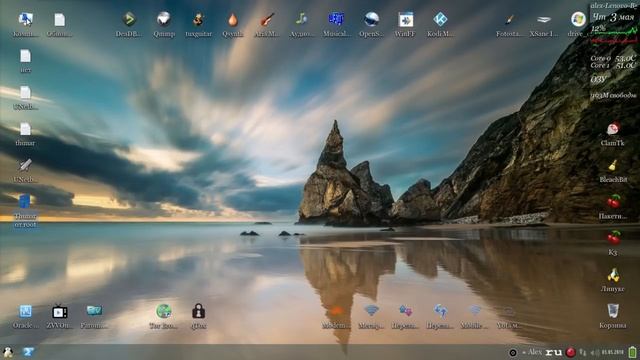Open the Audio music-note icon
The height and width of the screenshot is (360, 640).
(x=302, y=19)
